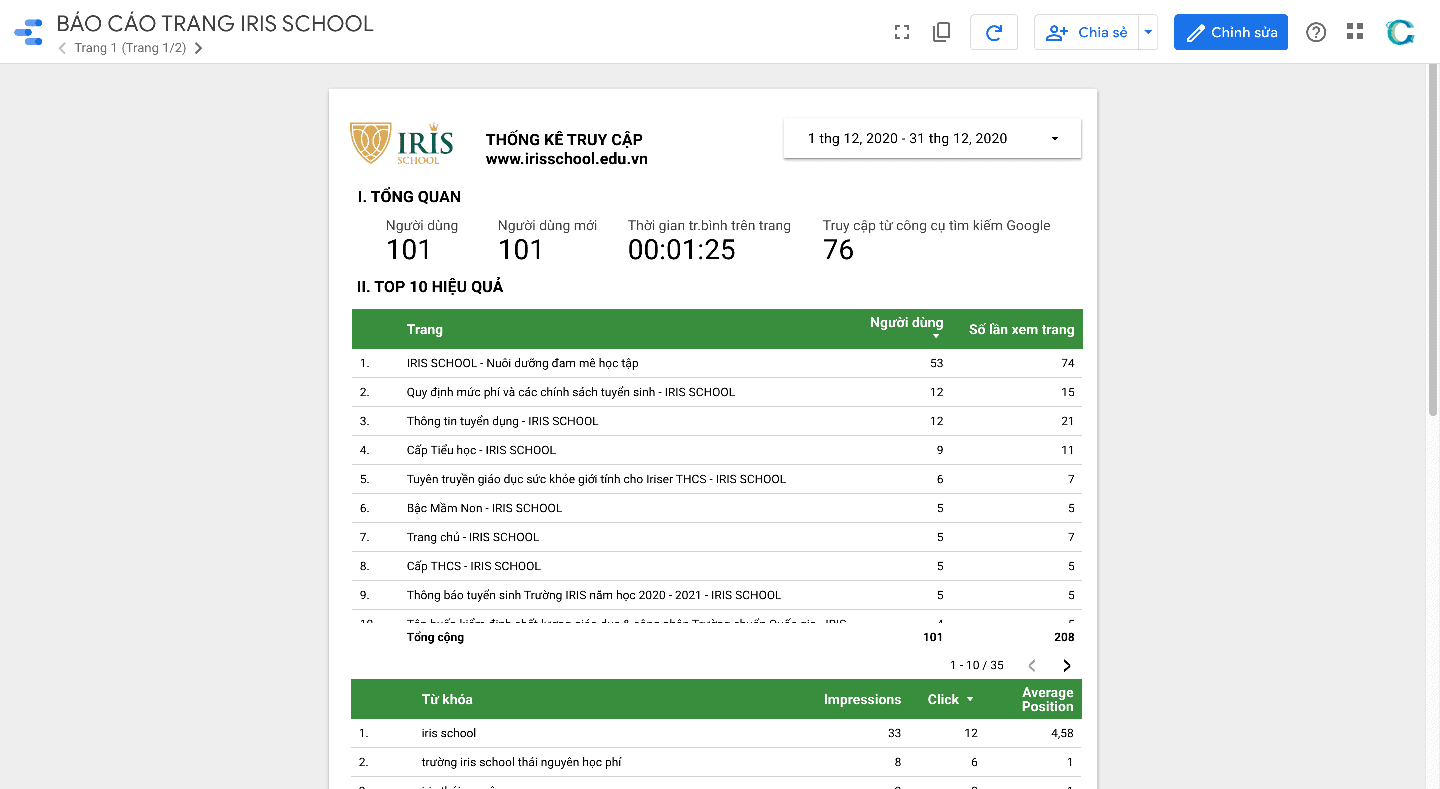Go to previous table page arrow
Viewport: 1440px width, 789px height.
pos(1032,665)
